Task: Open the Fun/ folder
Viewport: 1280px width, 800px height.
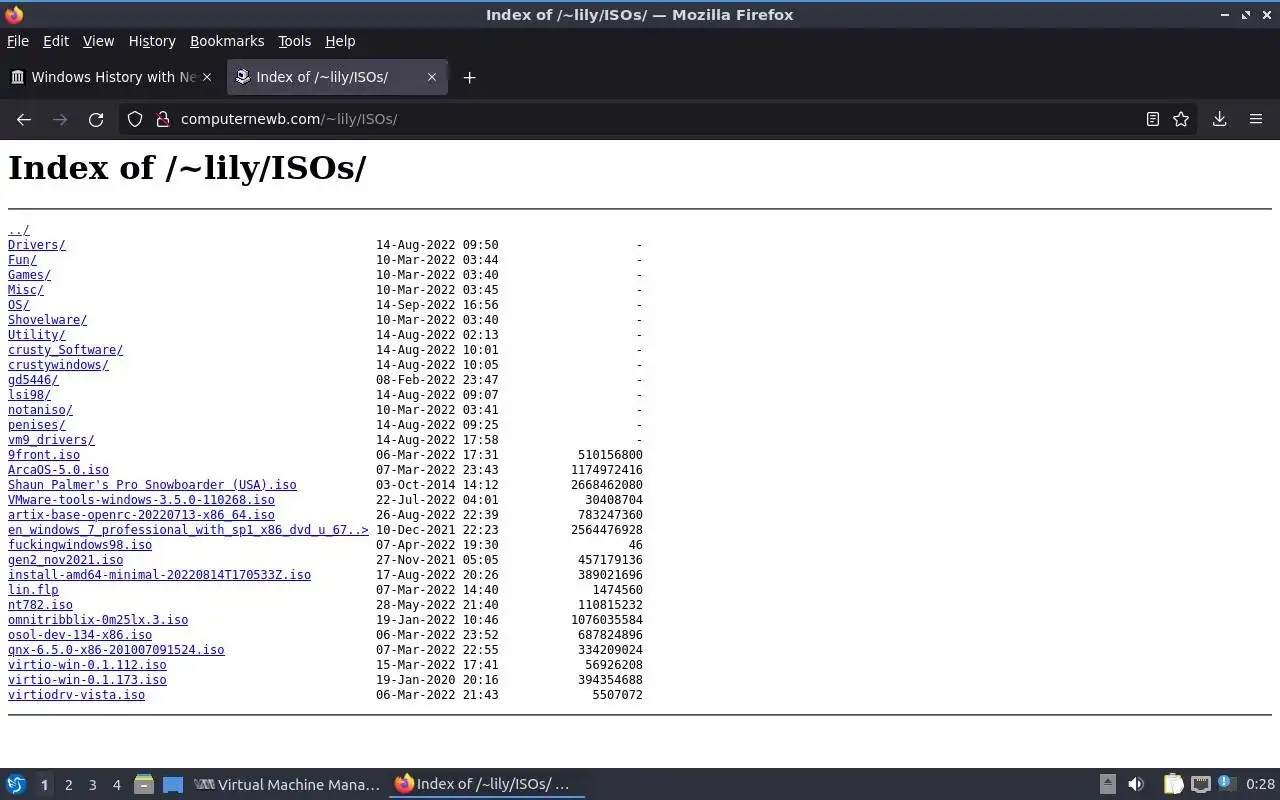Action: tap(22, 260)
